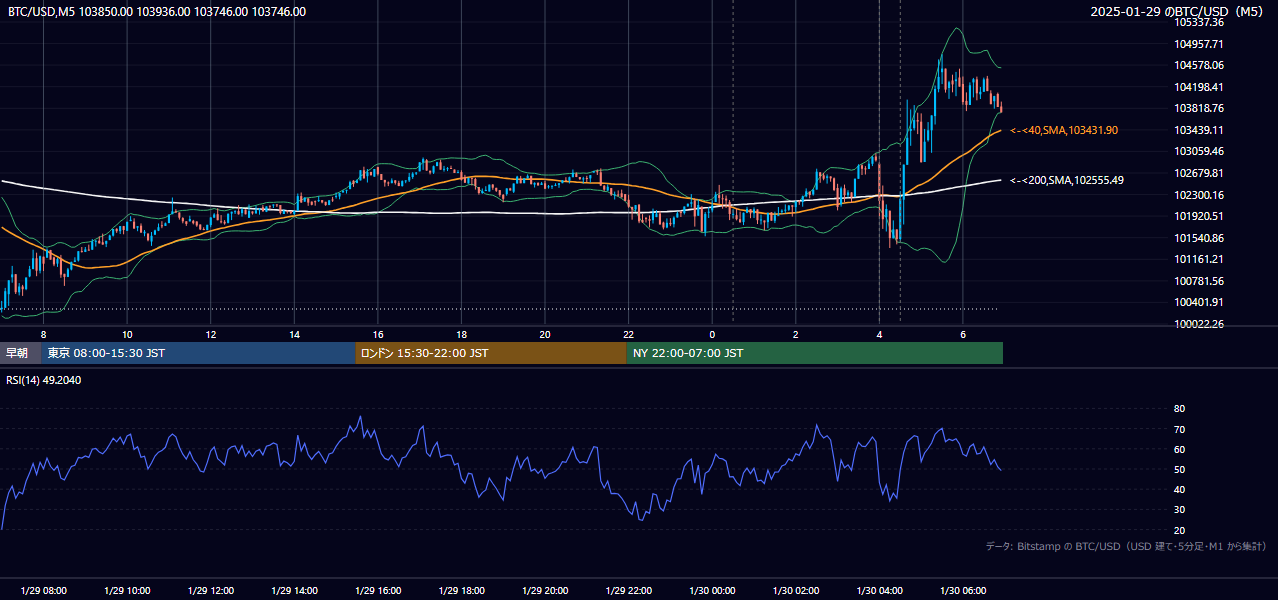Click the 200 SMA label 102555.49

tap(1067, 180)
